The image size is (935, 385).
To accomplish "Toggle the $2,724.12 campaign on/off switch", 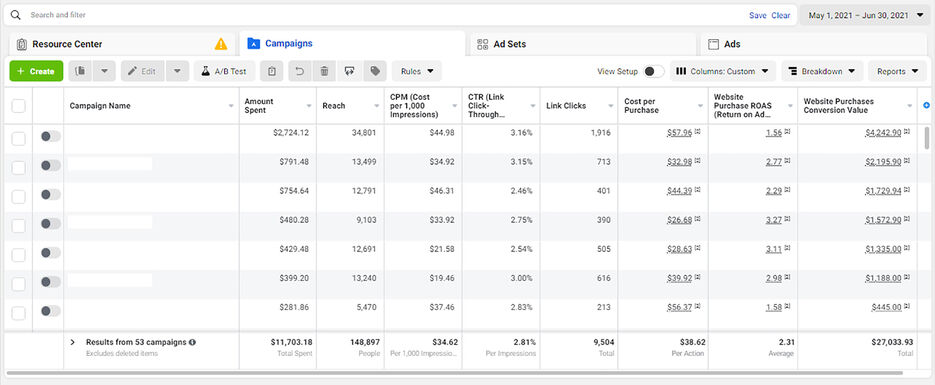I will pyautogui.click(x=51, y=136).
